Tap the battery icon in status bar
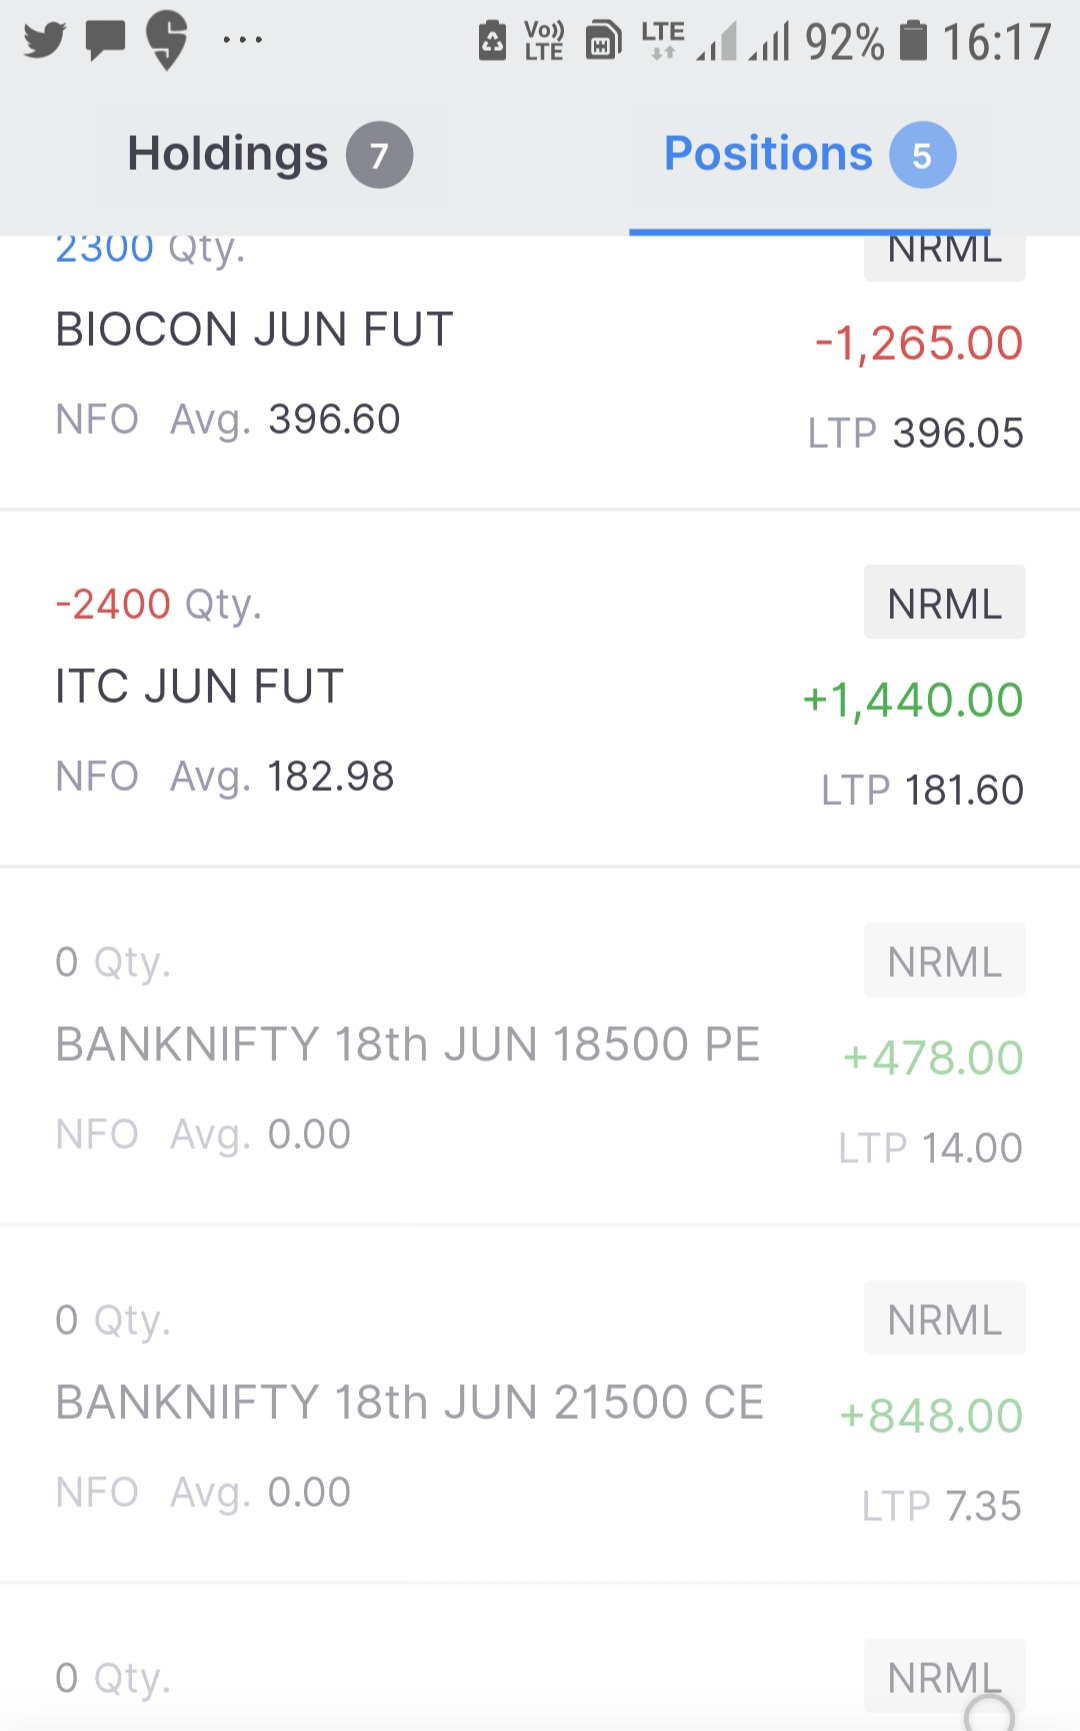Viewport: 1080px width, 1731px height. (913, 41)
